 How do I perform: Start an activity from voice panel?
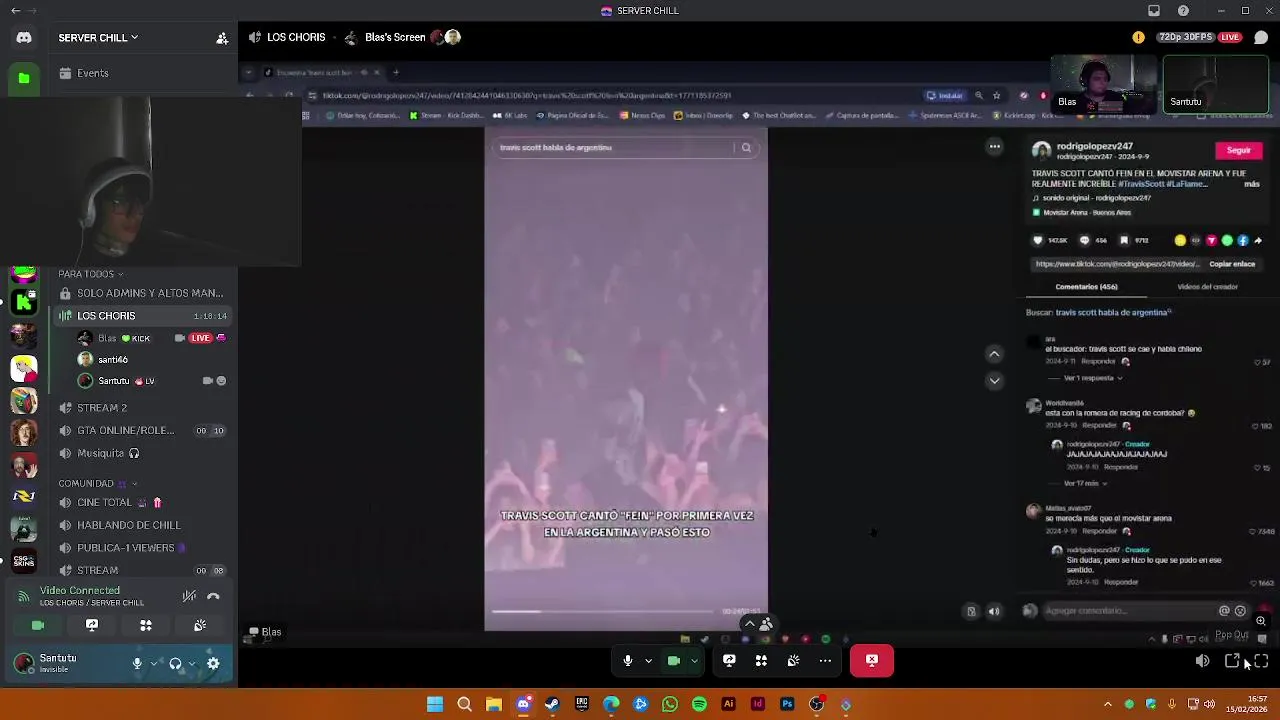146,625
